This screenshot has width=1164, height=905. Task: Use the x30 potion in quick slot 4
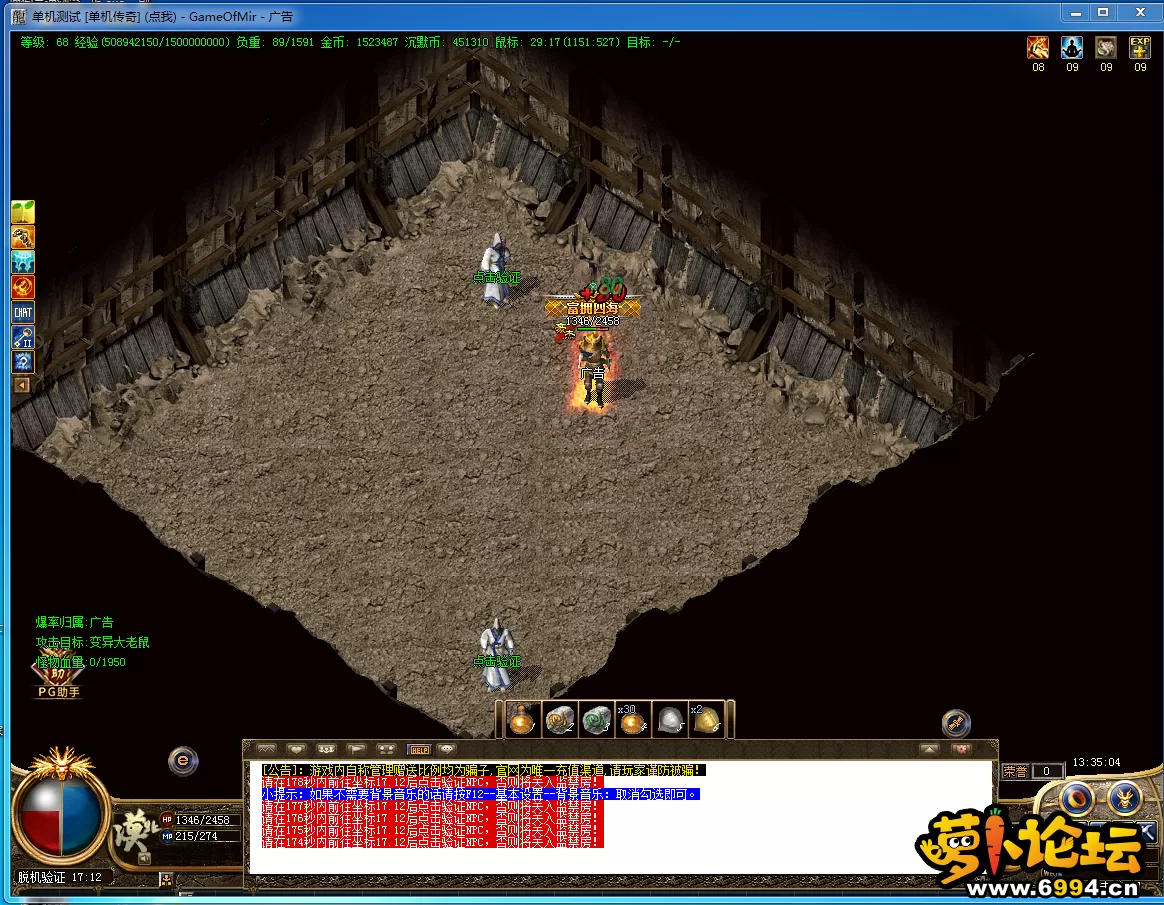pyautogui.click(x=633, y=719)
